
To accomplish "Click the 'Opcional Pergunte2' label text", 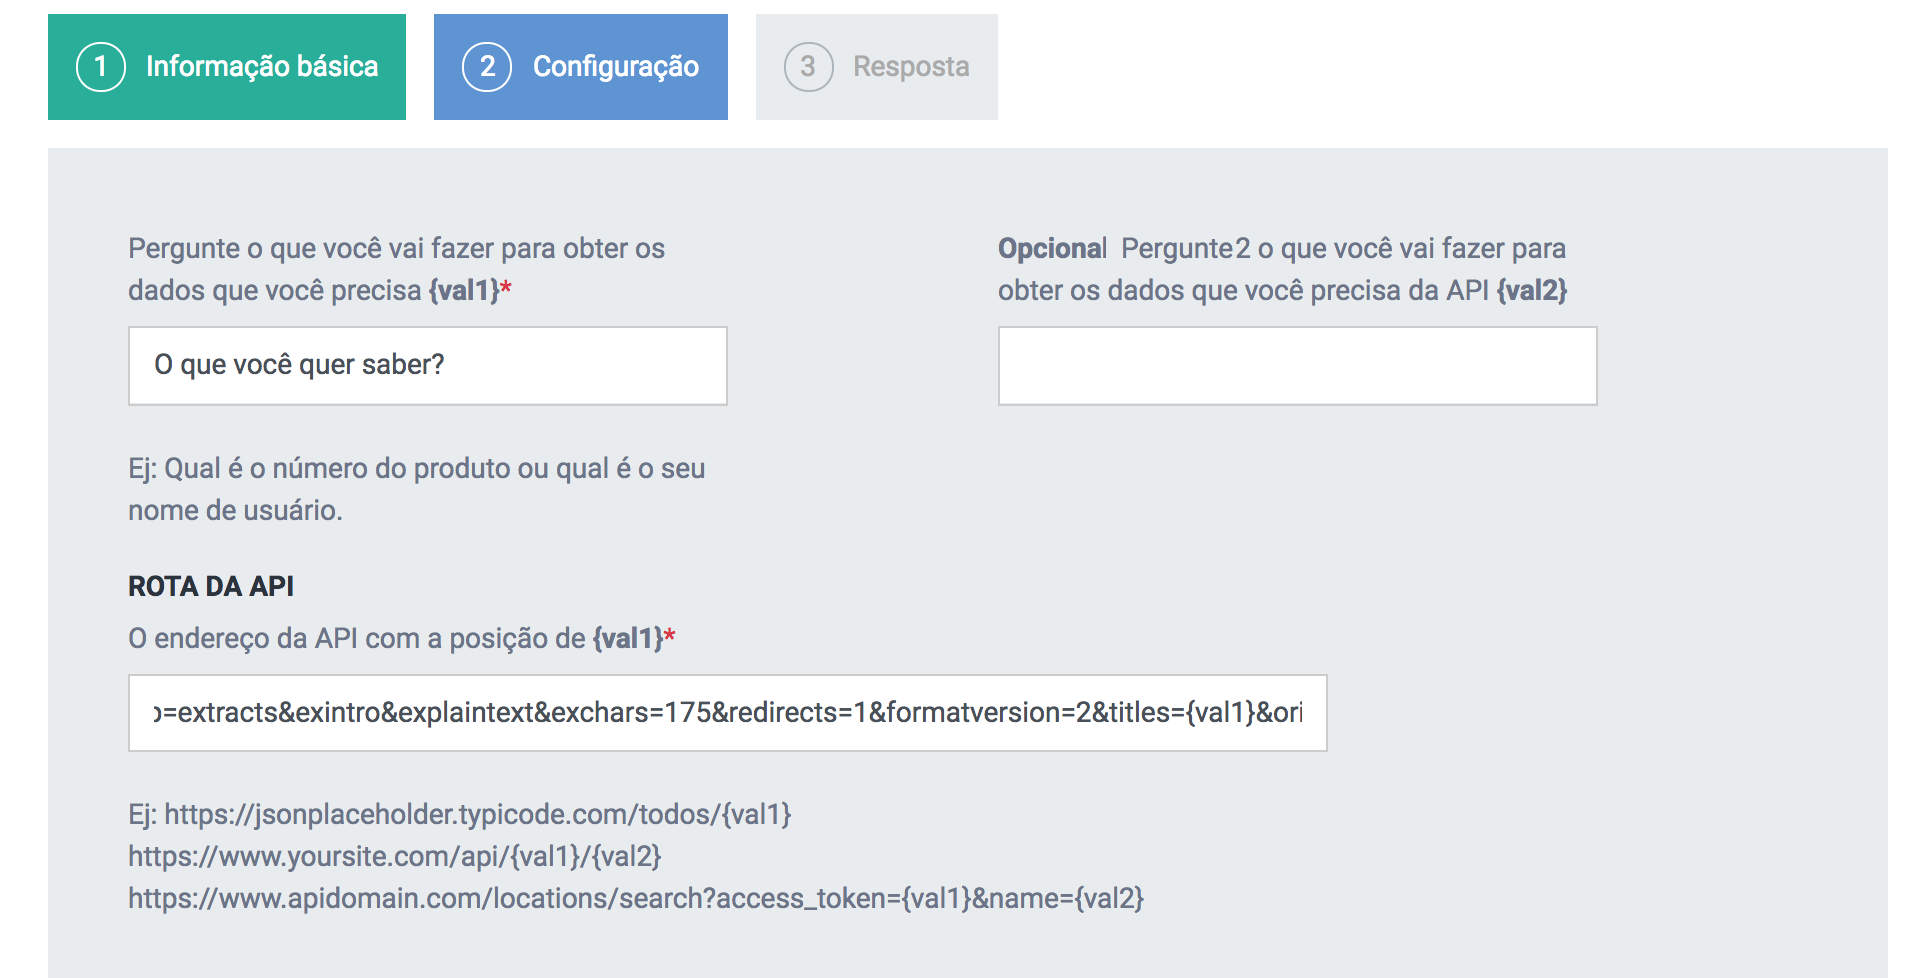I will click(1283, 269).
